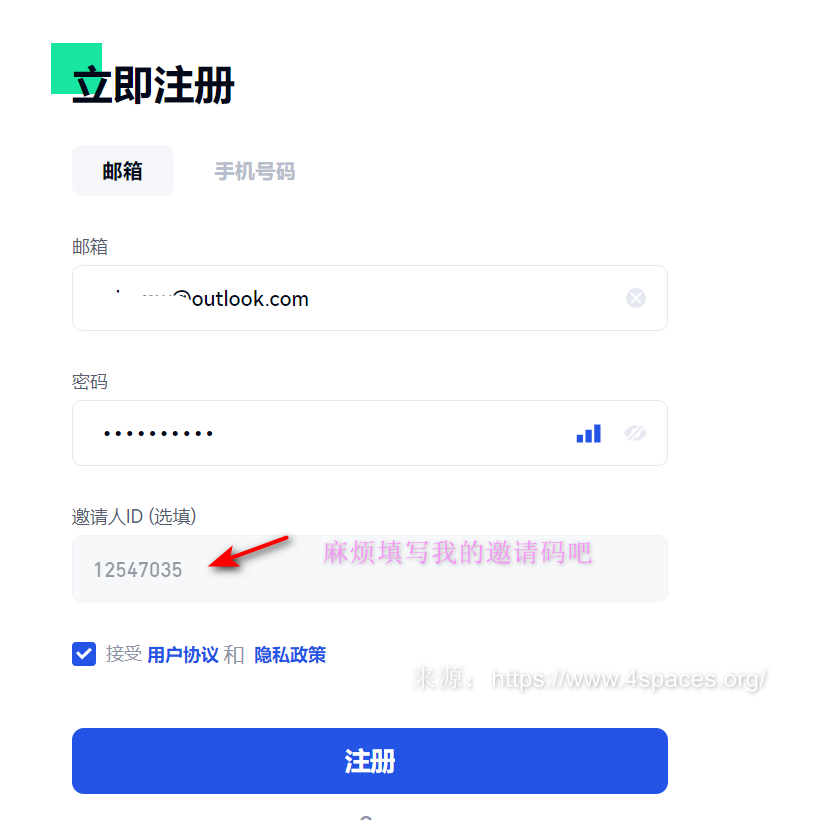Click the 邮箱 label above the email field

coord(90,246)
